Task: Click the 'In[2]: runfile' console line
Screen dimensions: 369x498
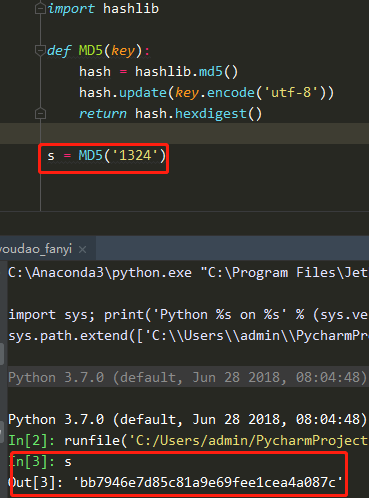Action: tap(188, 441)
